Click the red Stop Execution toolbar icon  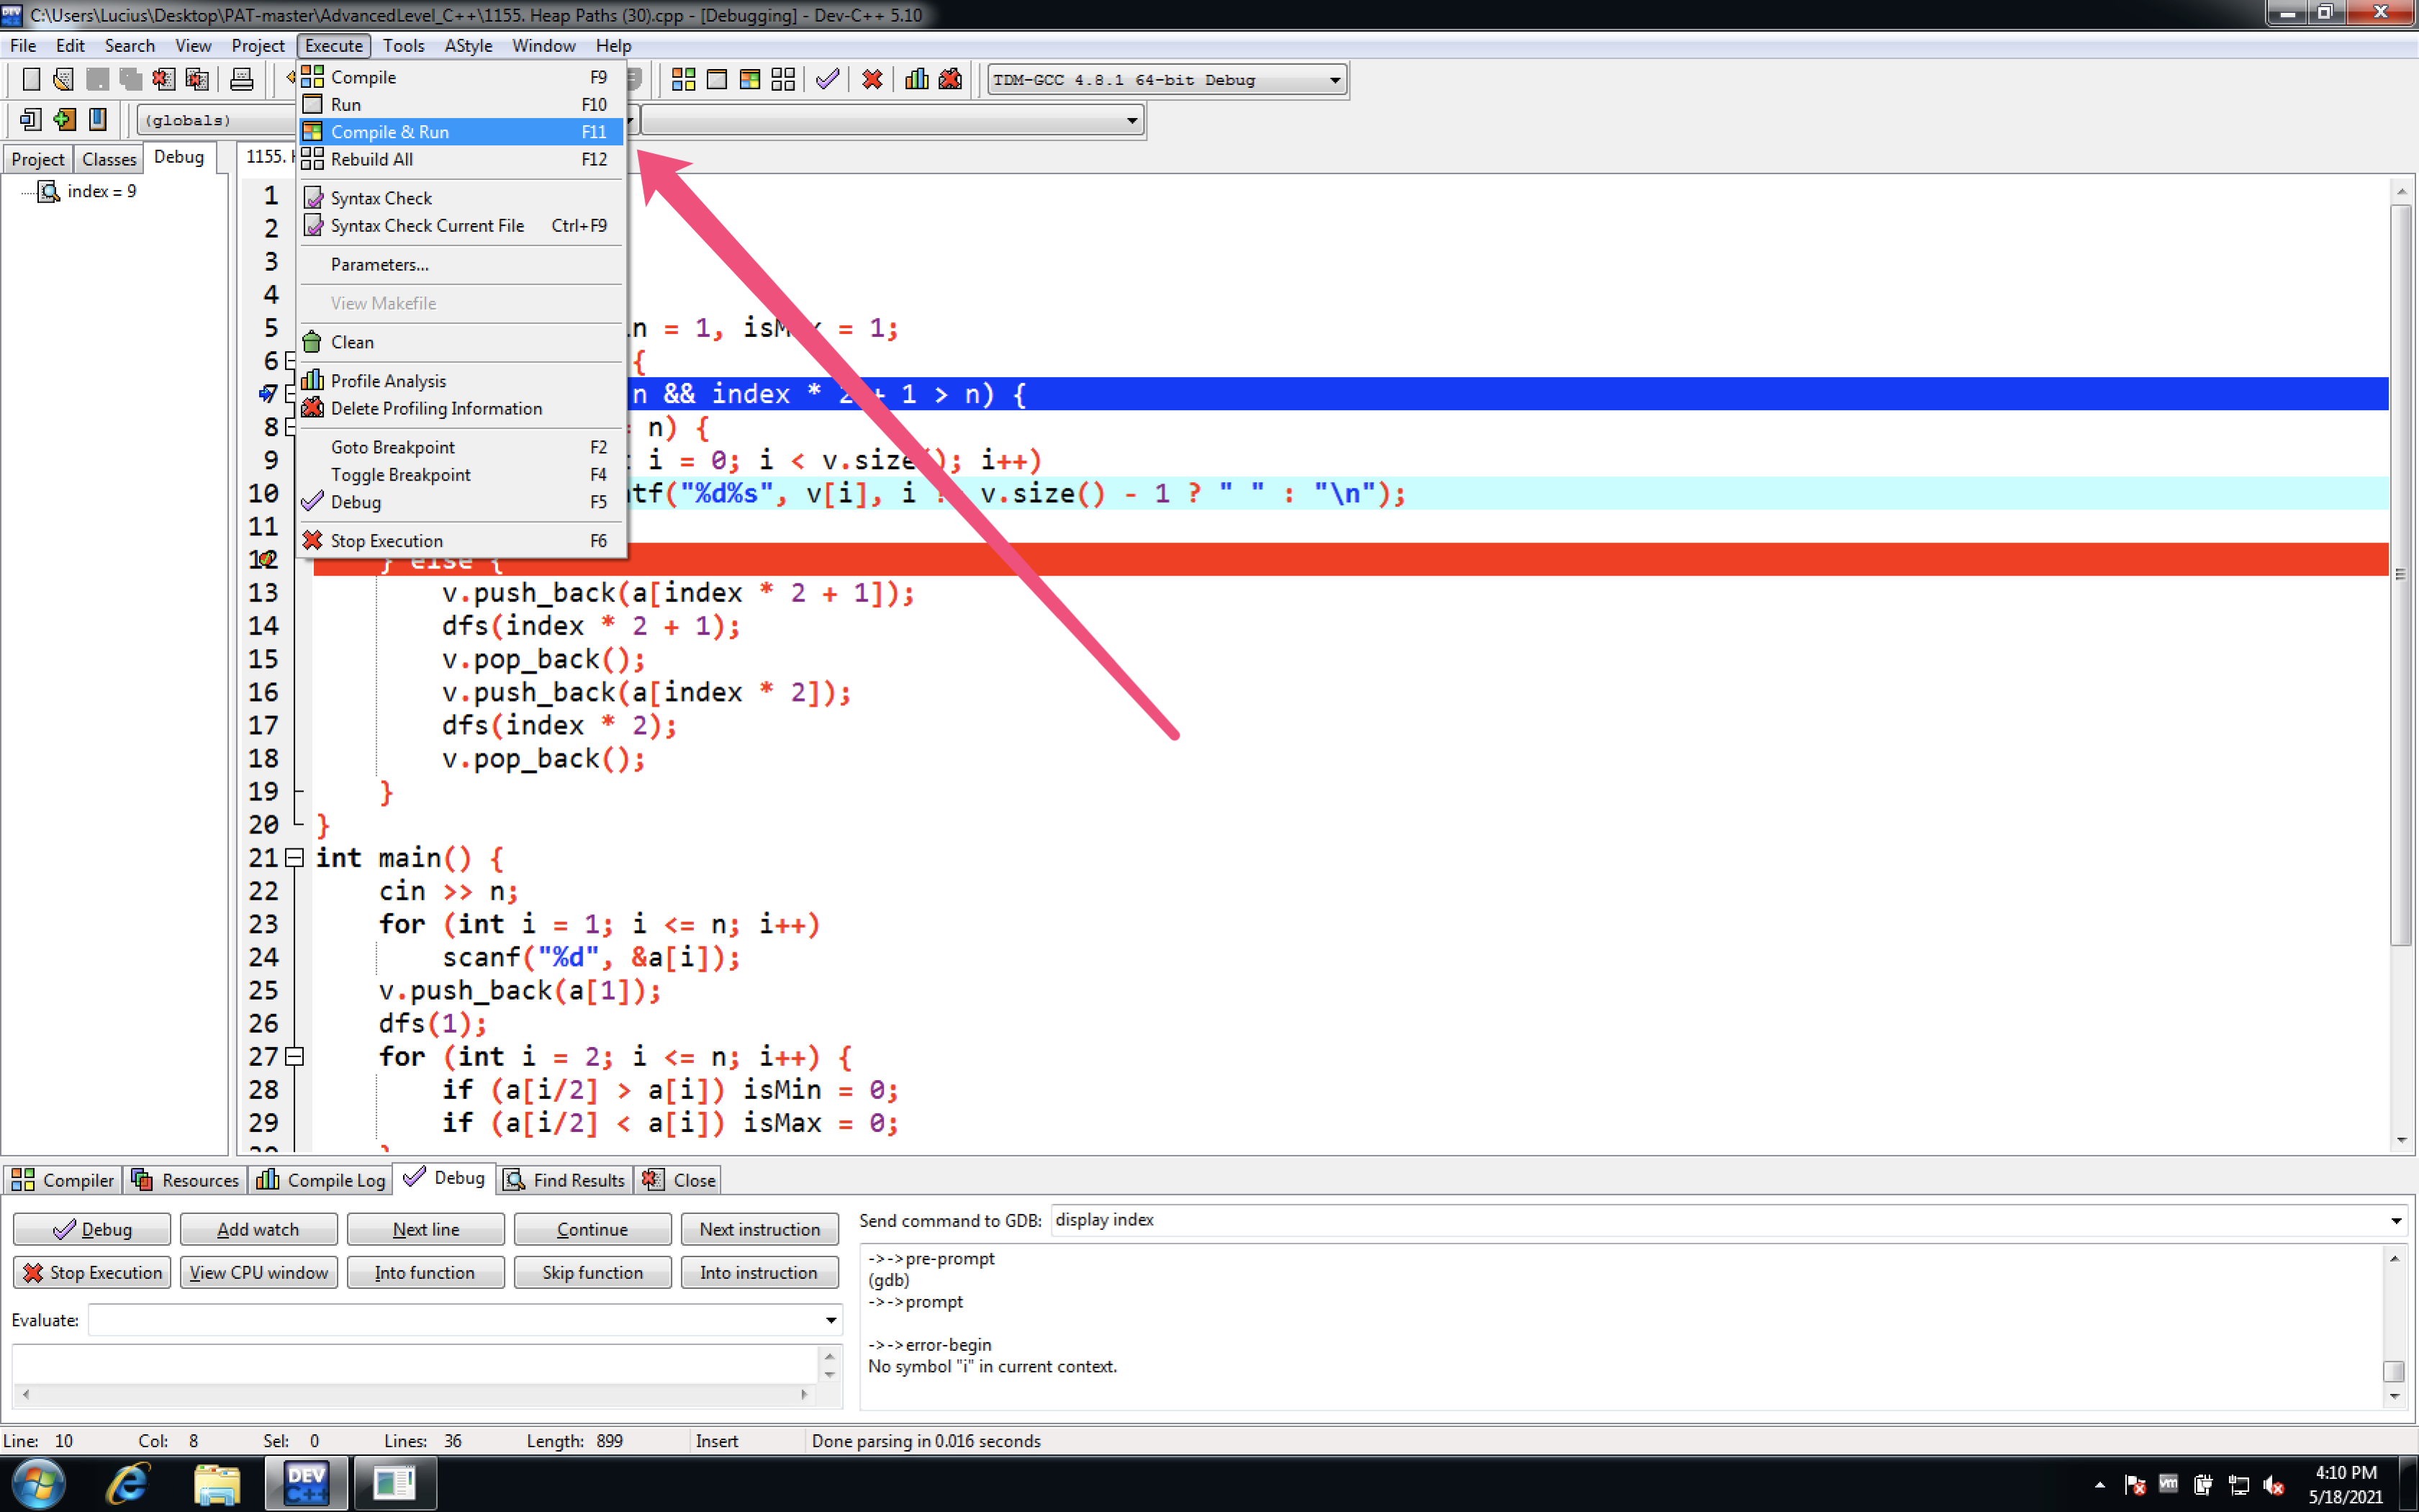point(872,79)
